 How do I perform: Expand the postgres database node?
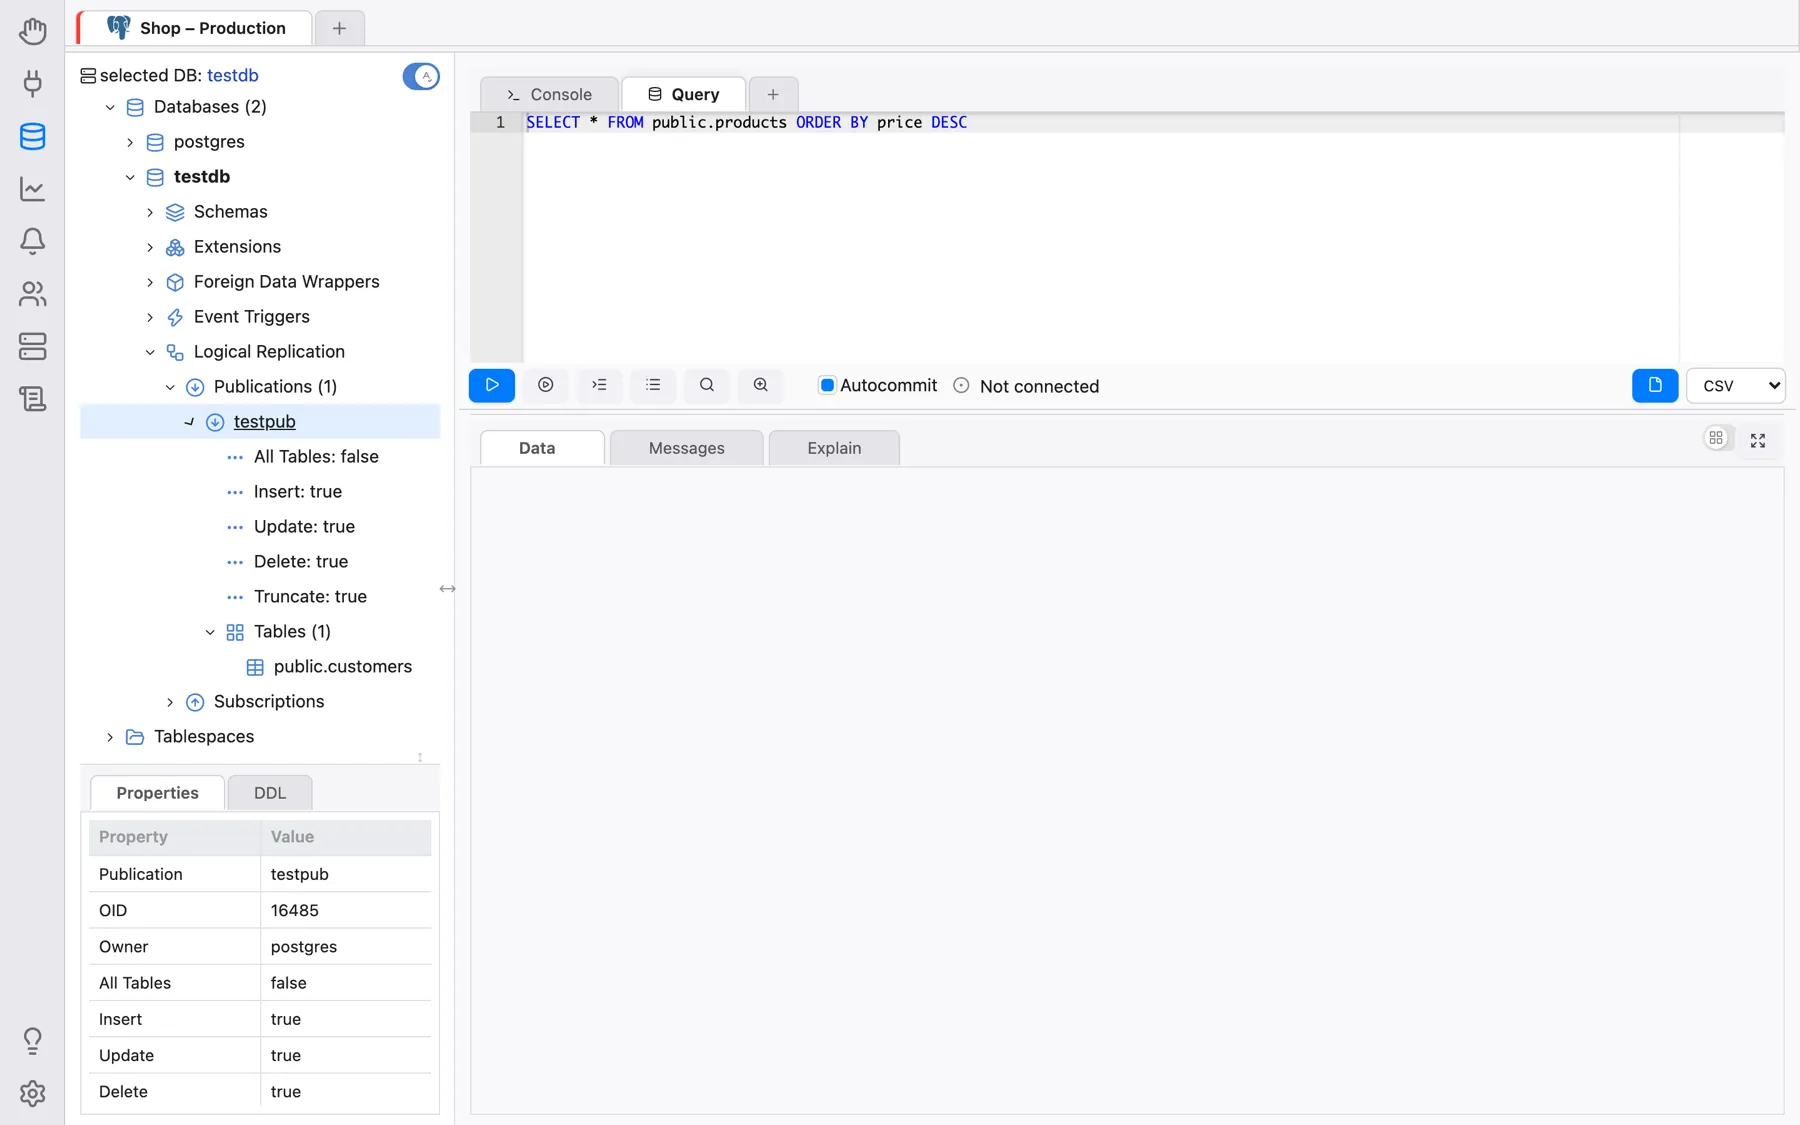click(x=130, y=142)
